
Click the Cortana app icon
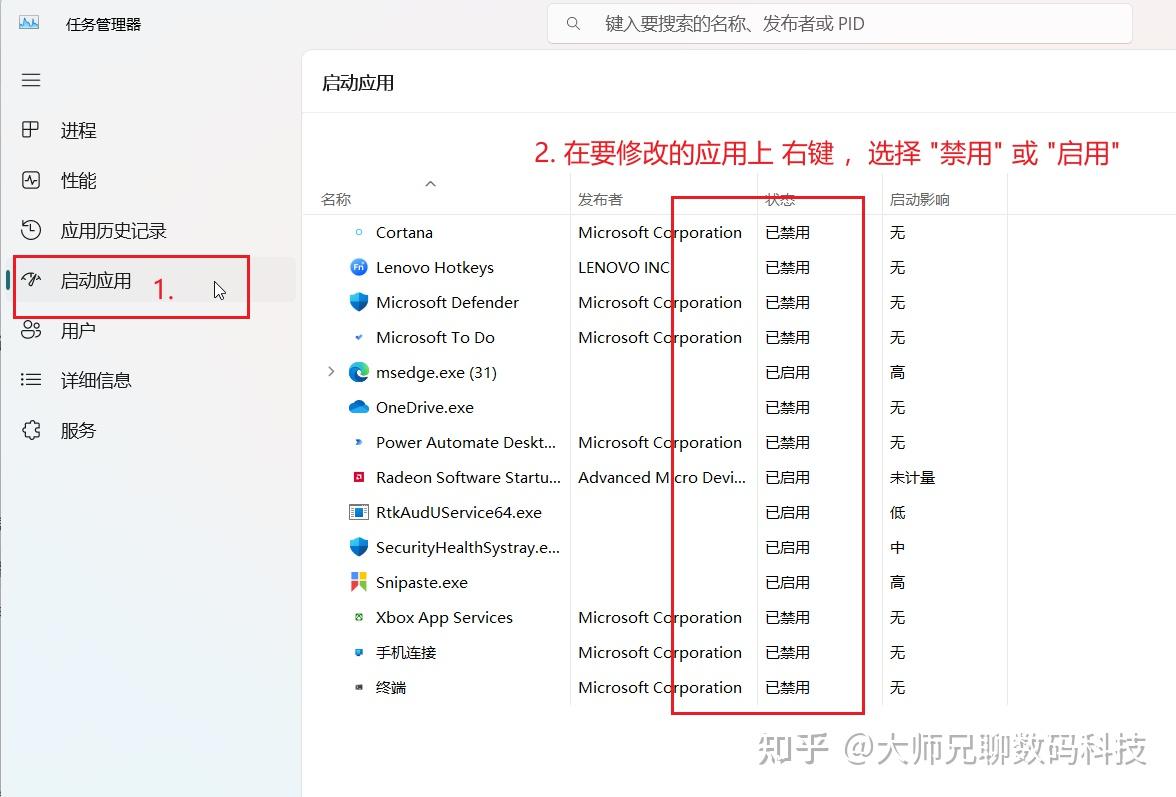358,232
